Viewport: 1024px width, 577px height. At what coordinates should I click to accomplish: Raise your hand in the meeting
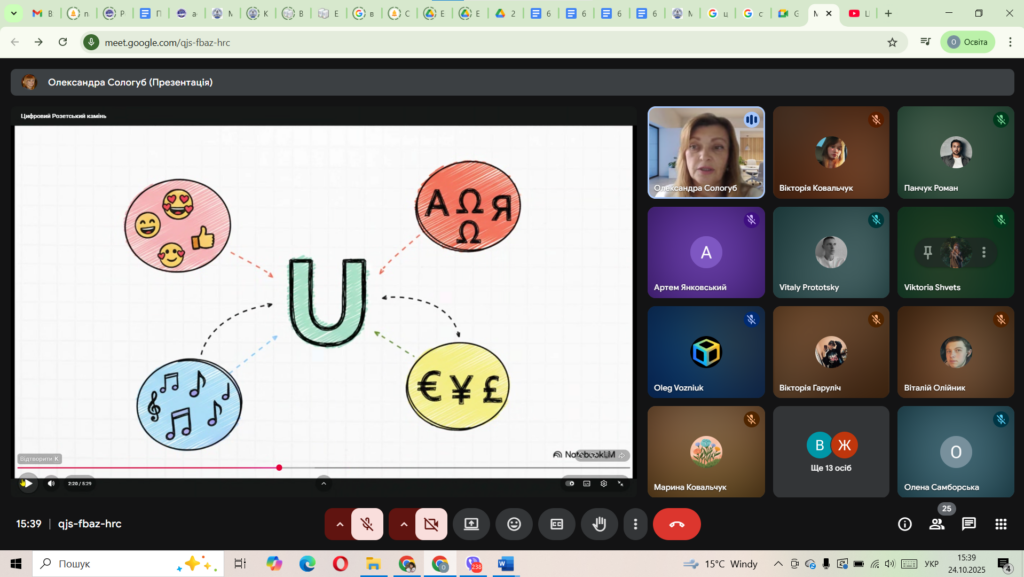[x=600, y=523]
